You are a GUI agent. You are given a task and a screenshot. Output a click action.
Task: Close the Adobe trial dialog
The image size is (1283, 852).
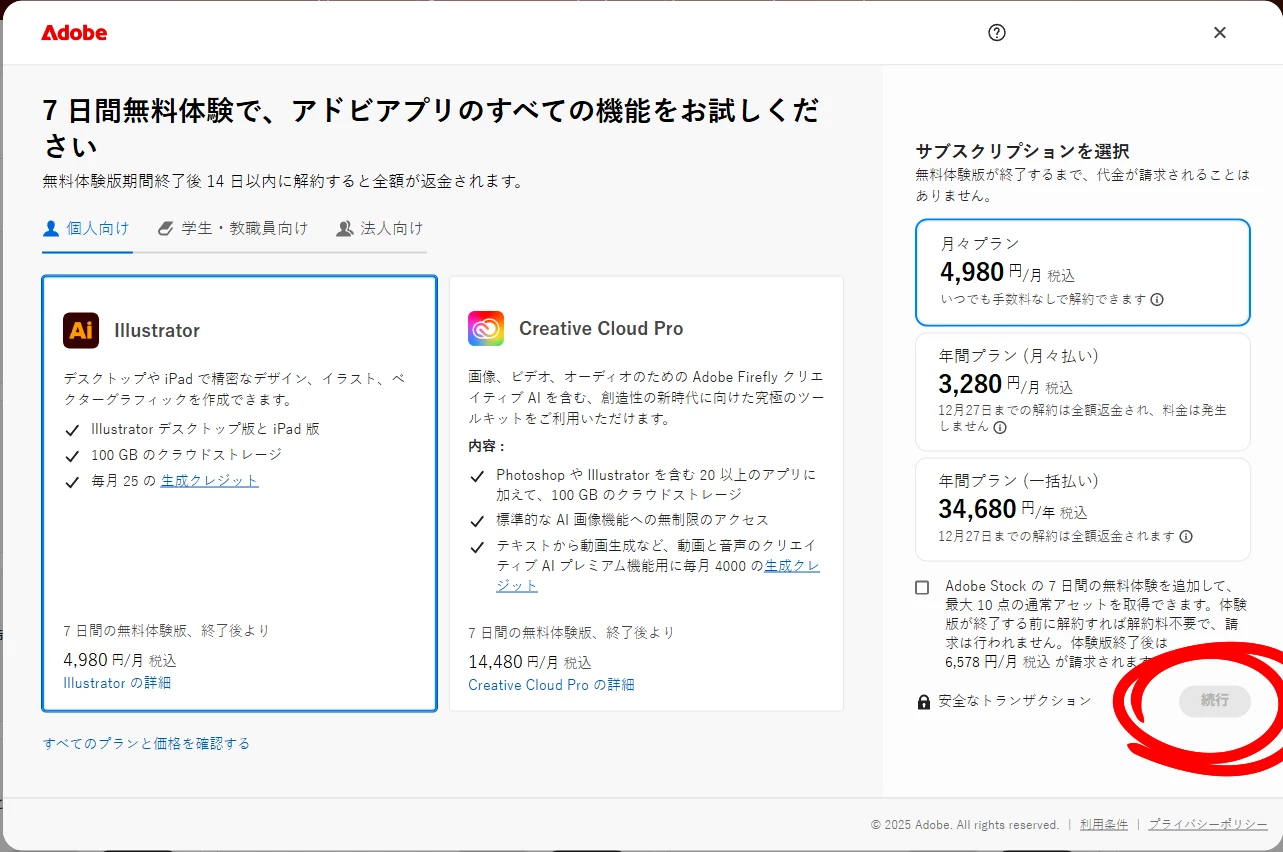tap(1220, 32)
